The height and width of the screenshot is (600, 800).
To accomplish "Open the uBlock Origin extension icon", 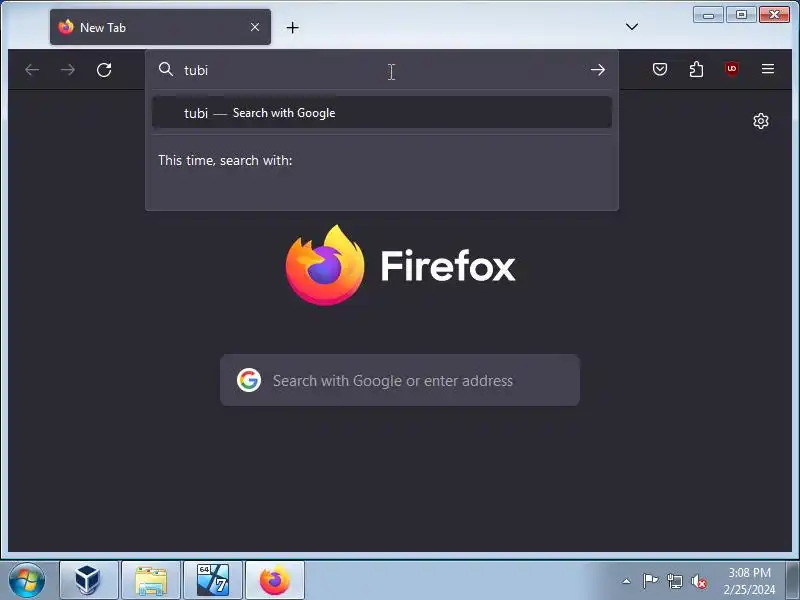I will 732,69.
